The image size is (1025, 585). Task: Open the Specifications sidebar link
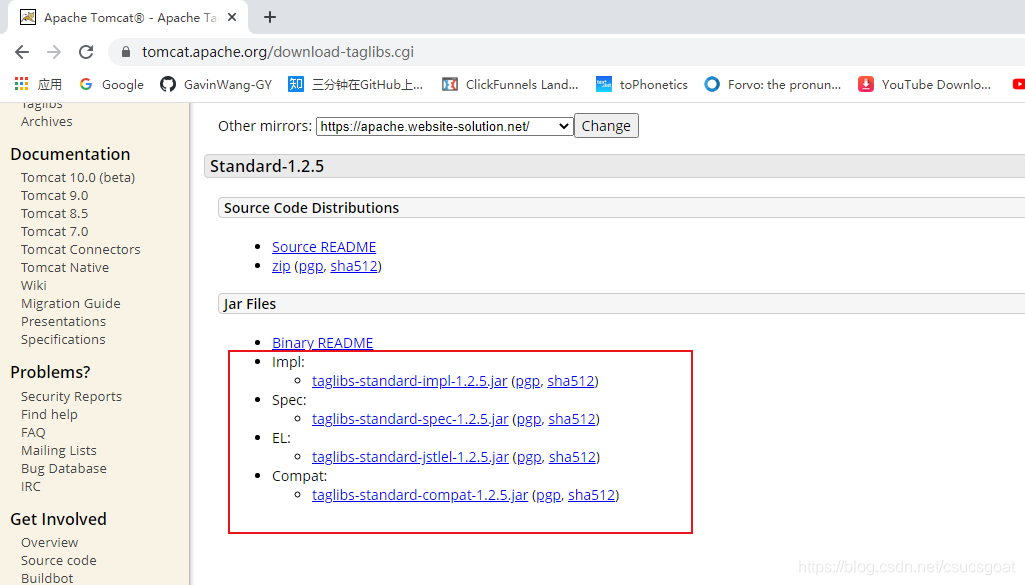63,339
